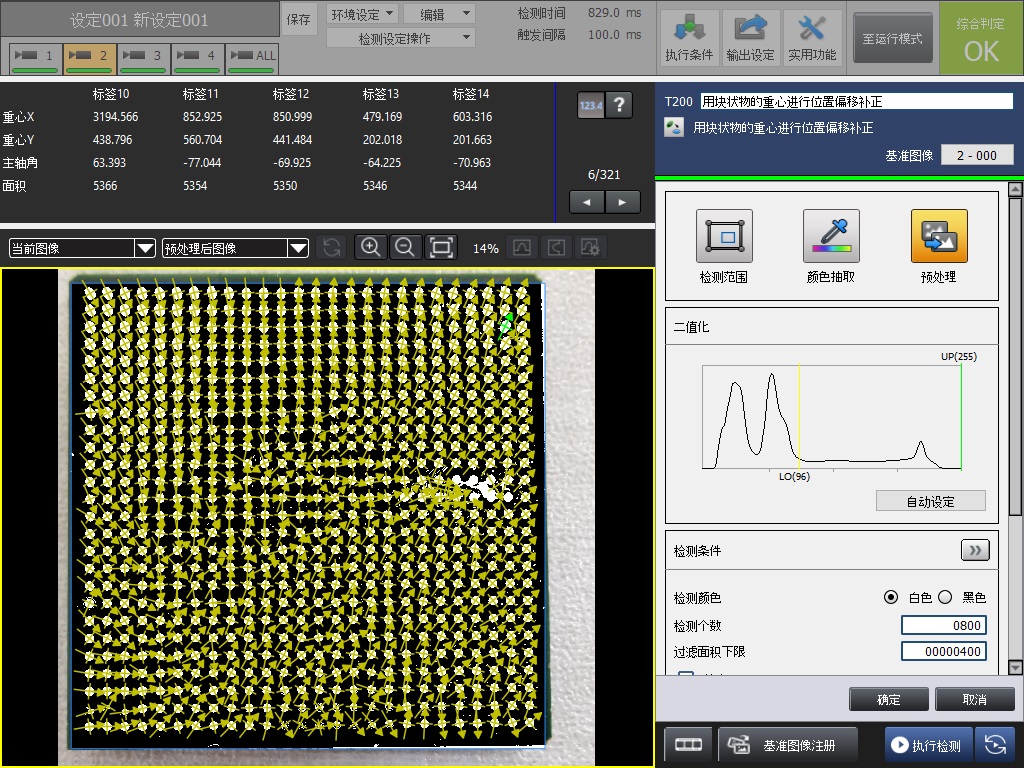Viewport: 1024px width, 768px height.
Task: Open 输出设定 output settings
Action: [750, 38]
